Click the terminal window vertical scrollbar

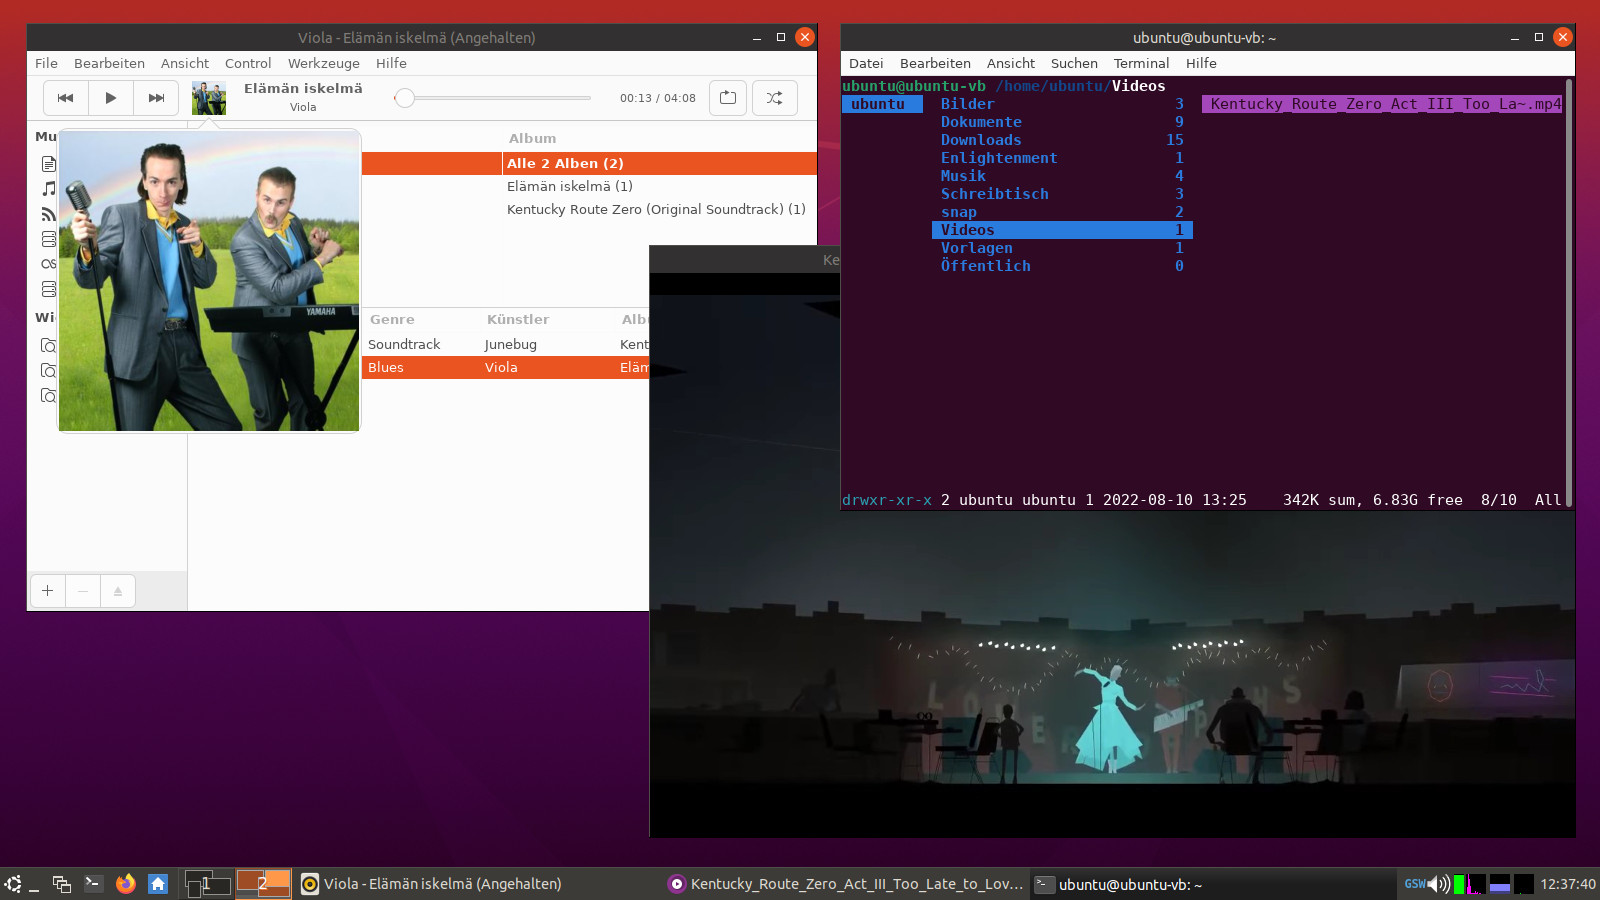click(x=1569, y=292)
